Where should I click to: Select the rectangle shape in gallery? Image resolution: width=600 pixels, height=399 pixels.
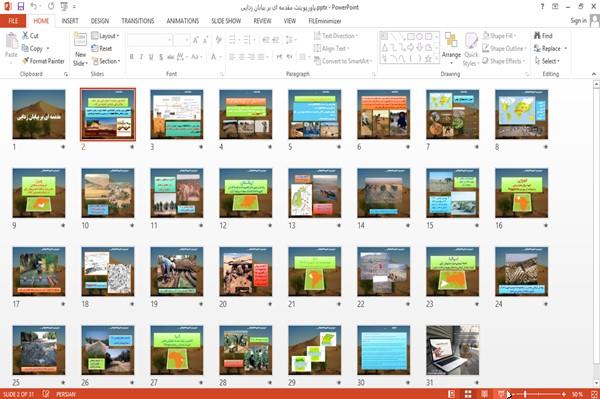coord(411,37)
